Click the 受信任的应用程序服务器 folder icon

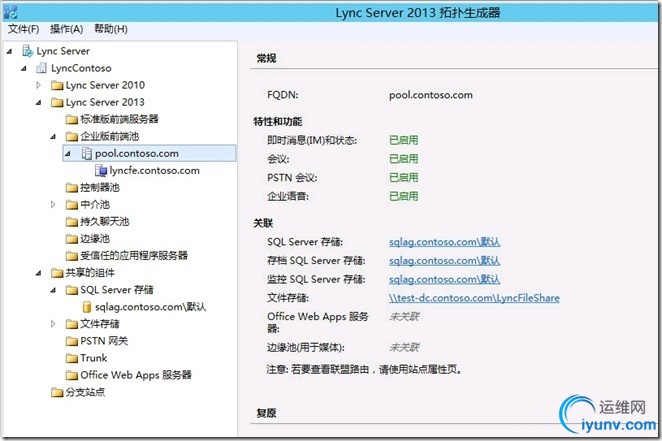[72, 256]
